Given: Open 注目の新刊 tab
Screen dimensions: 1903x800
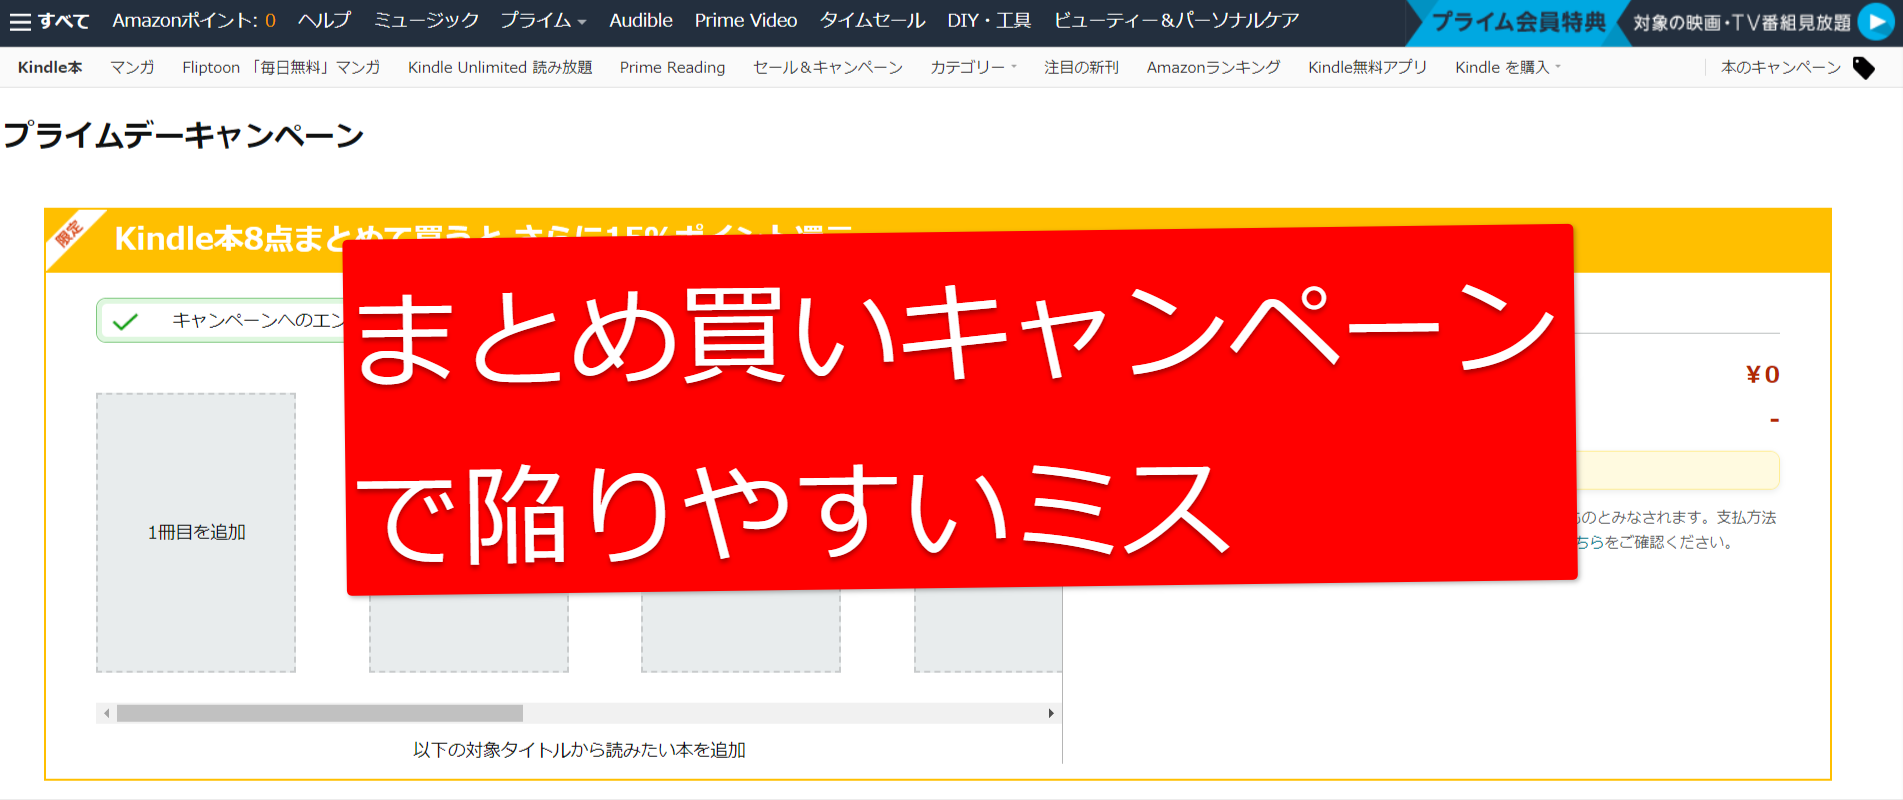Looking at the screenshot, I should click(x=1082, y=67).
